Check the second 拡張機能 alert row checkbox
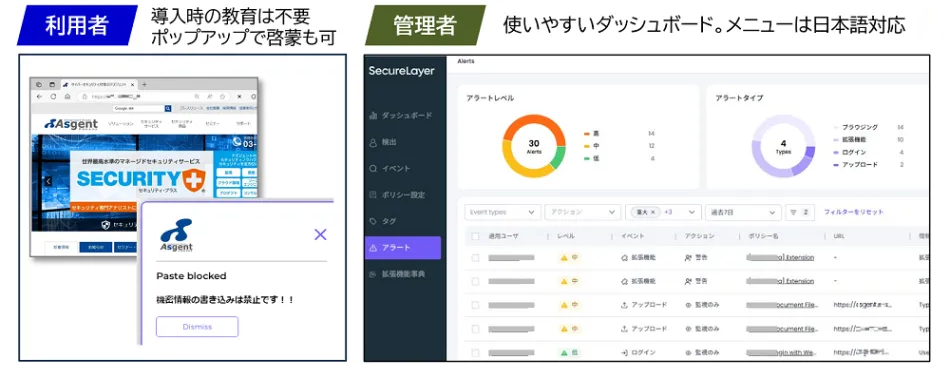 [x=475, y=282]
